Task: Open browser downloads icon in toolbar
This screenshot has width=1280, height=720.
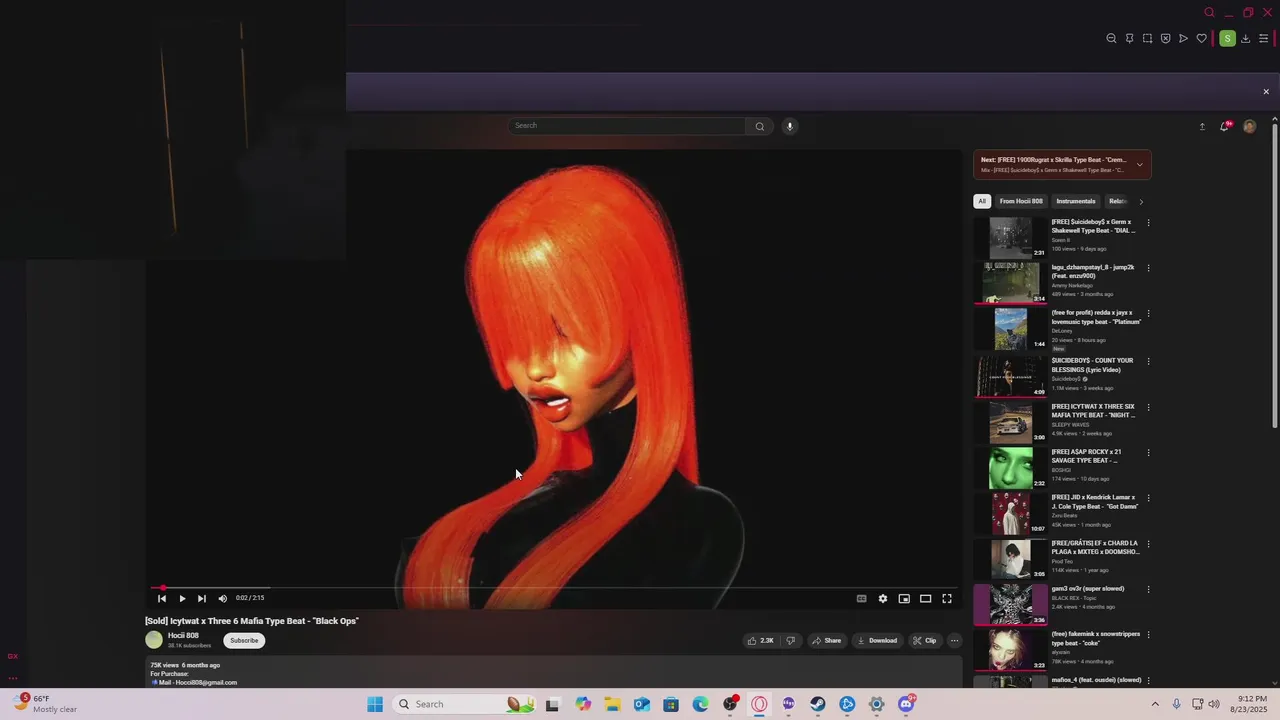Action: (1245, 38)
